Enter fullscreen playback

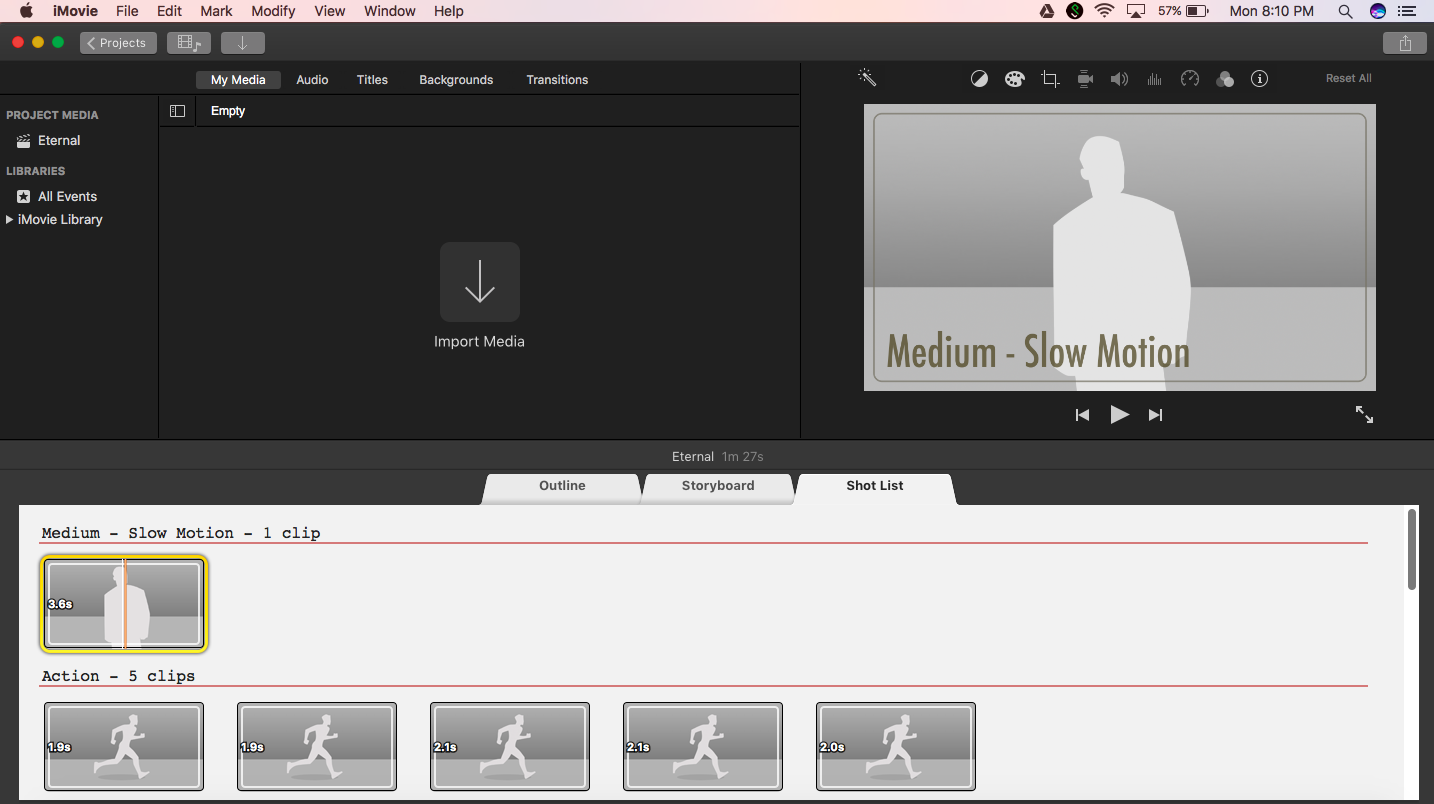point(1364,414)
